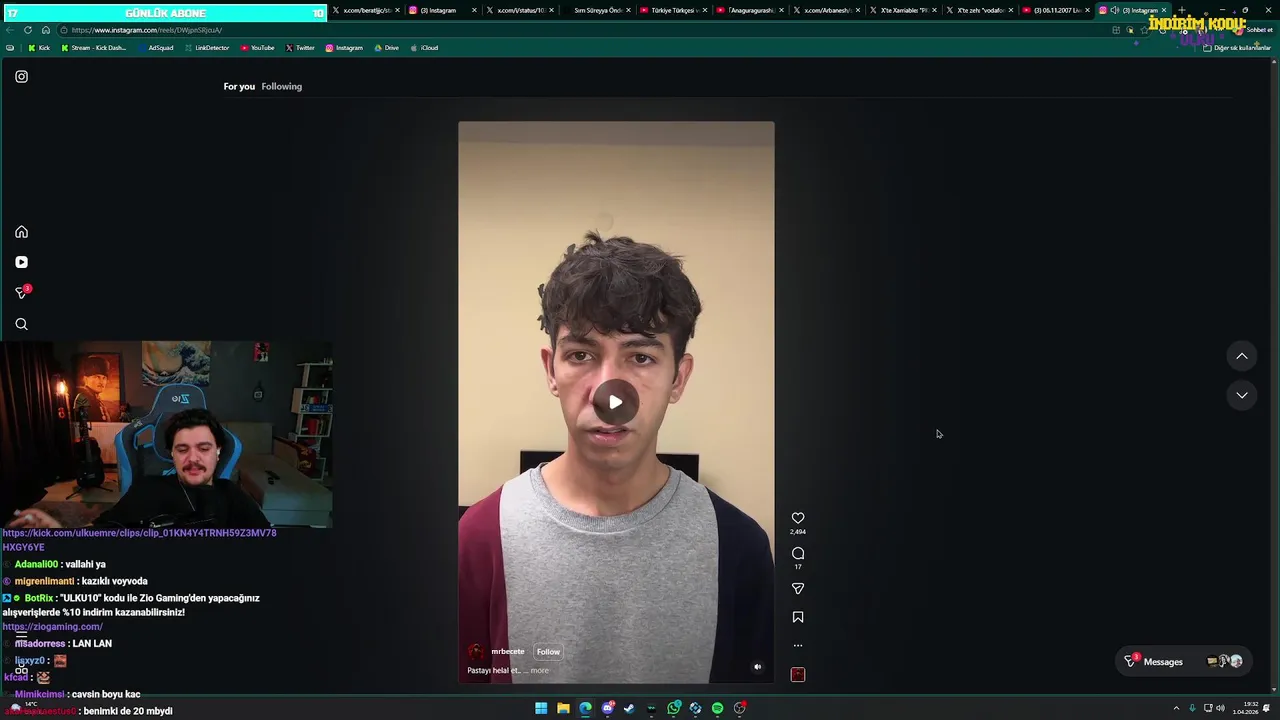
Task: Click the Adanali00 chat username
Action: 36,564
